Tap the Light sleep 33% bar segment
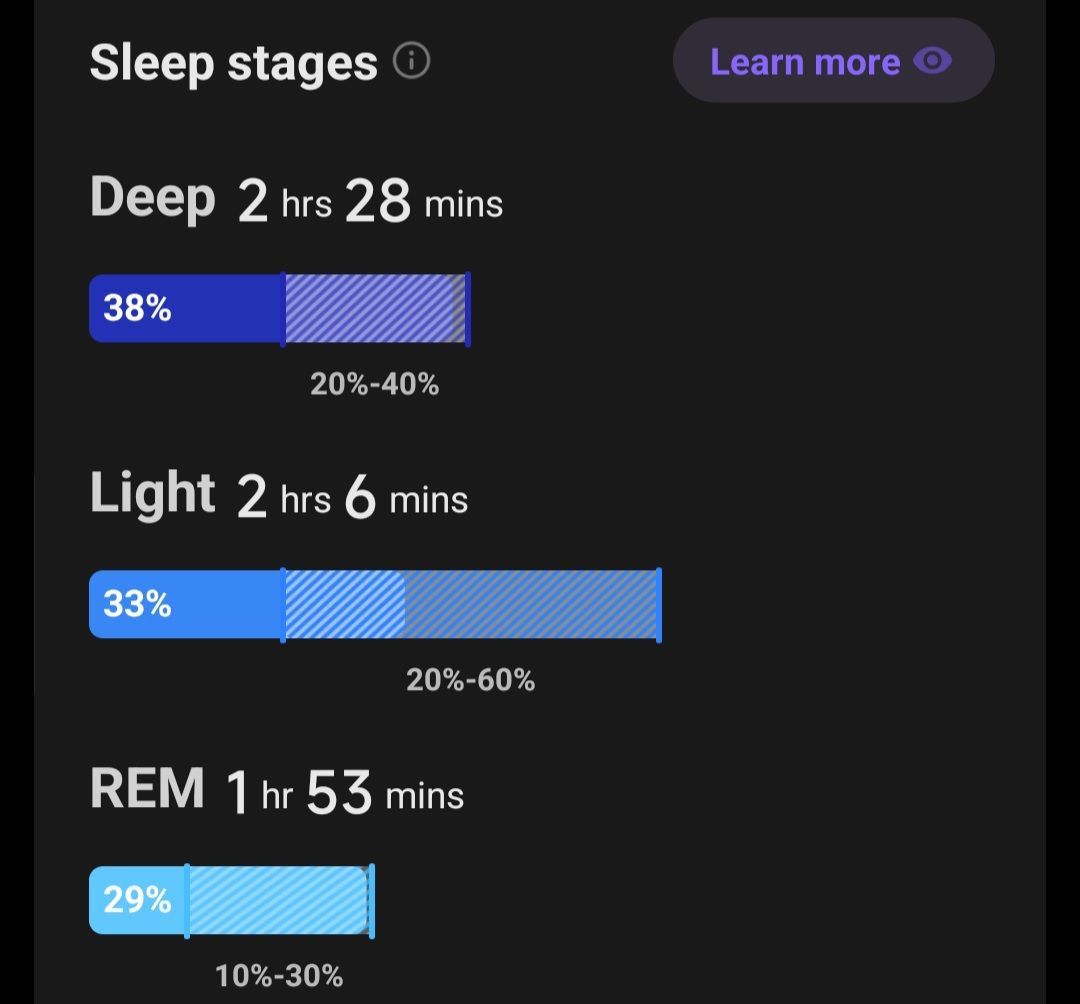 click(x=185, y=604)
